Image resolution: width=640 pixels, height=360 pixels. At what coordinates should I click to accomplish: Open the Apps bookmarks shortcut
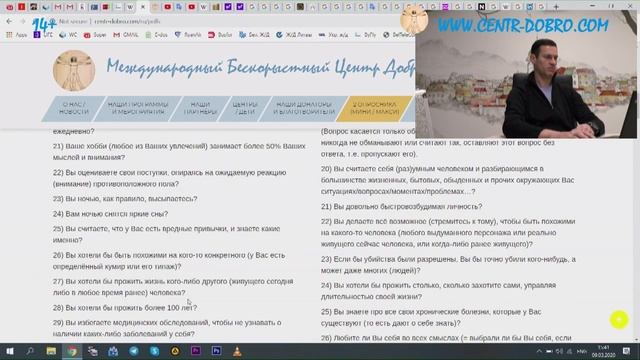tap(16, 35)
